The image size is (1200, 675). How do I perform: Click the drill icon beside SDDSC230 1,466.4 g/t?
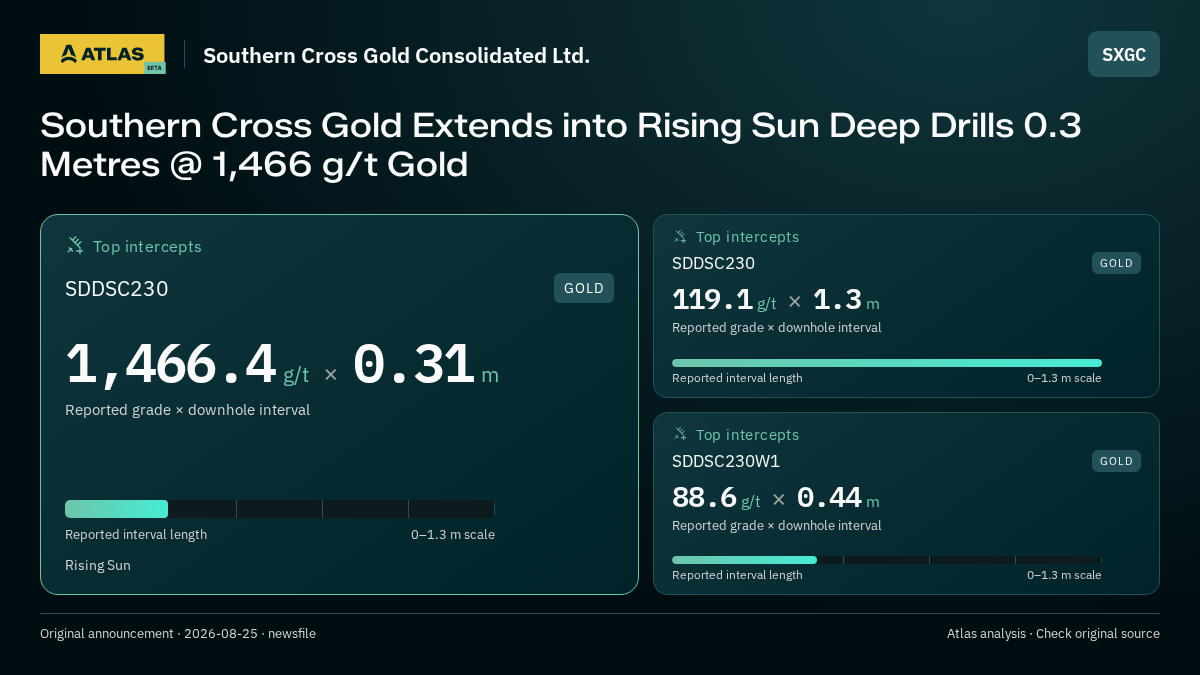coord(75,246)
